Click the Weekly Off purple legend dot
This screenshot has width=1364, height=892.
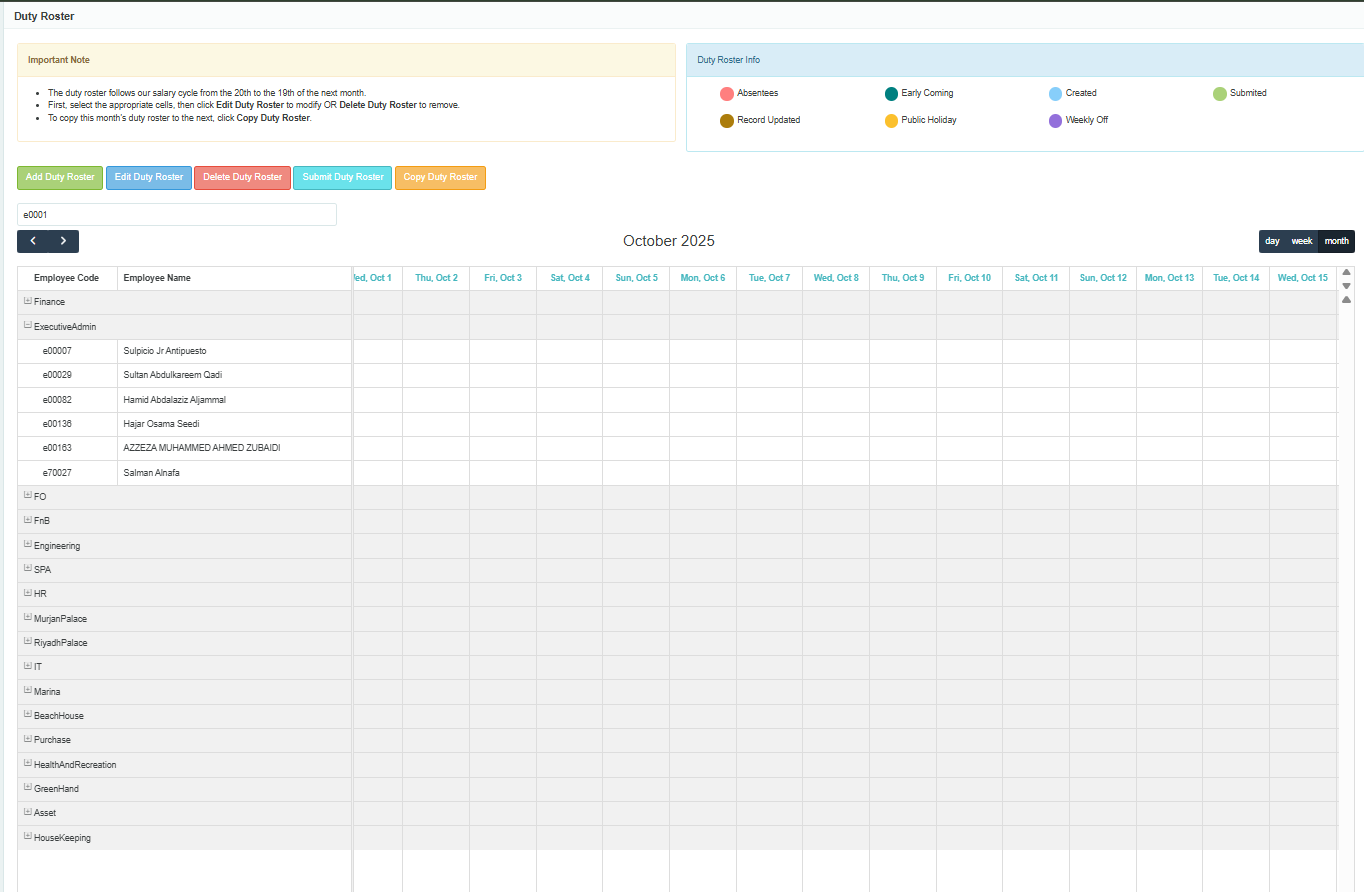1055,121
